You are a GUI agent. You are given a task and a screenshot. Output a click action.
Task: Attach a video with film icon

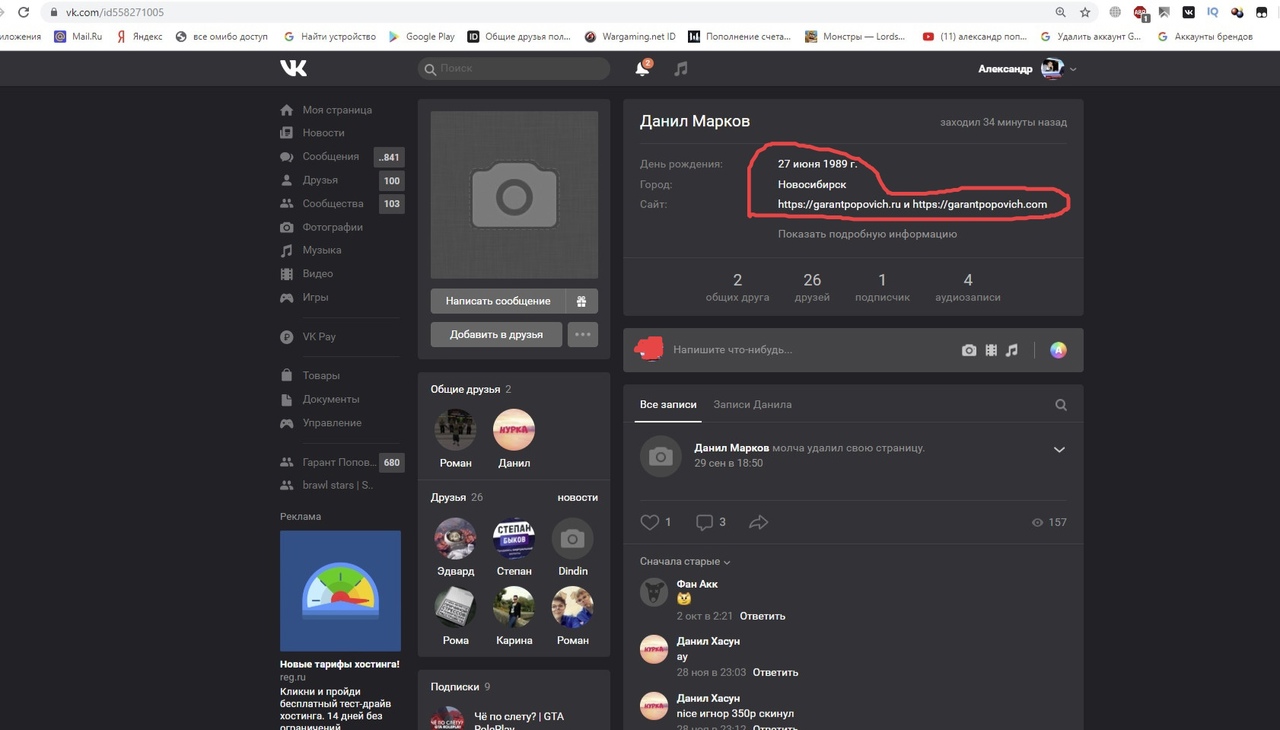point(991,350)
